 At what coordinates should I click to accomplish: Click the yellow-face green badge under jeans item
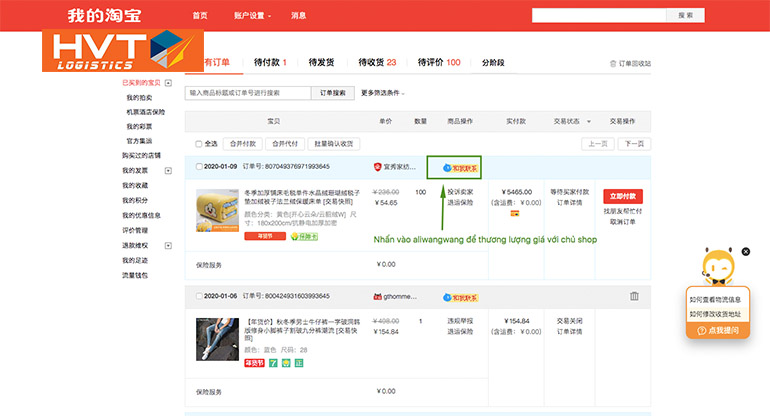coord(286,363)
